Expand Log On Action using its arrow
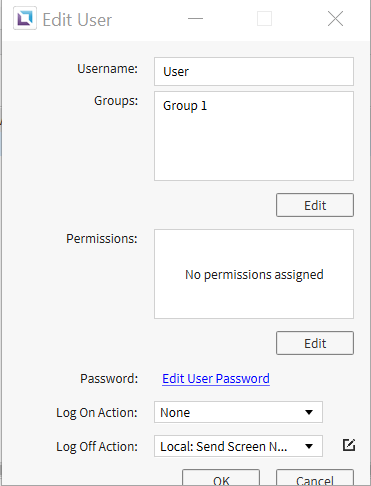The image size is (371, 486). click(x=309, y=412)
